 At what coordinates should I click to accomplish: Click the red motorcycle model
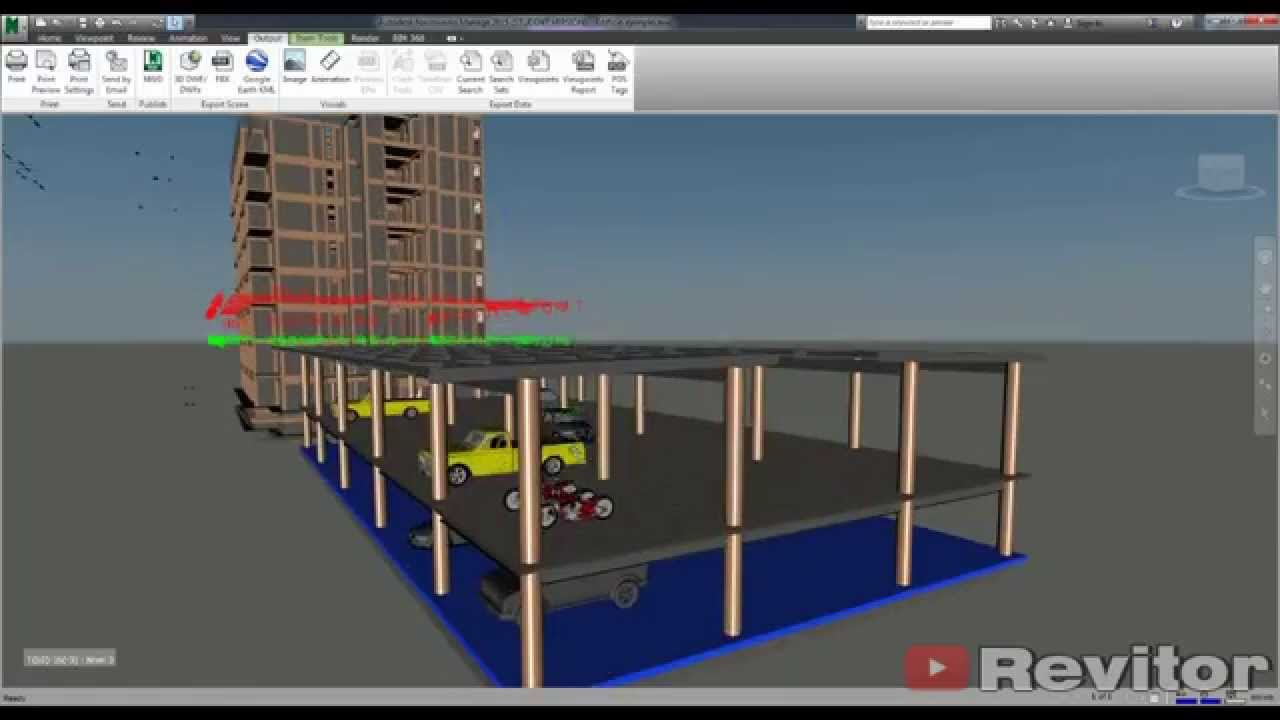(560, 502)
